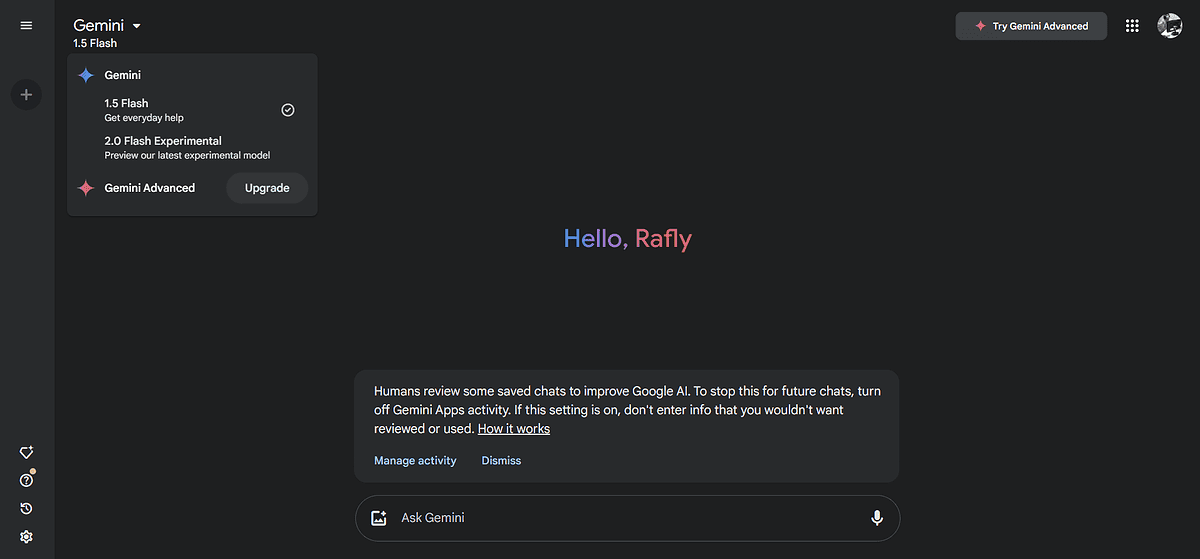Click the microphone icon in prompt box
1200x559 pixels.
tap(877, 518)
